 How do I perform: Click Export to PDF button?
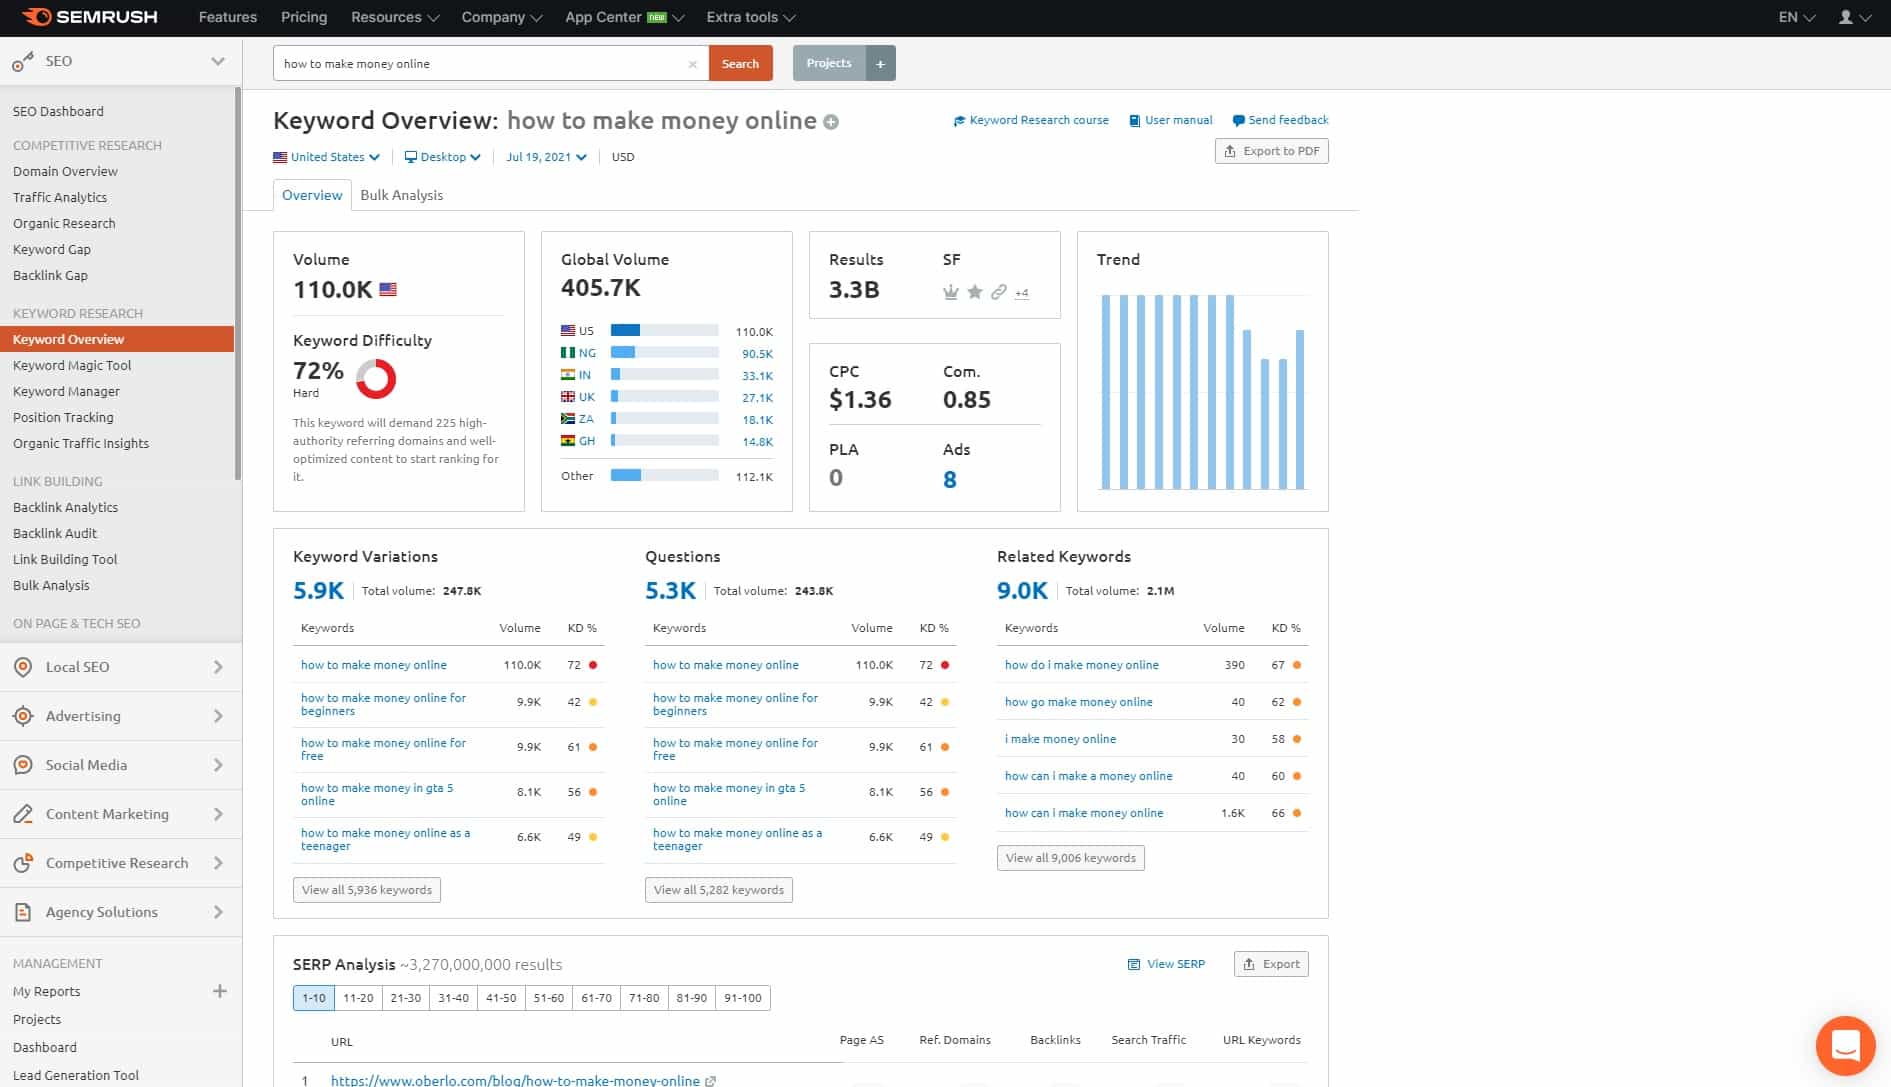pos(1271,151)
